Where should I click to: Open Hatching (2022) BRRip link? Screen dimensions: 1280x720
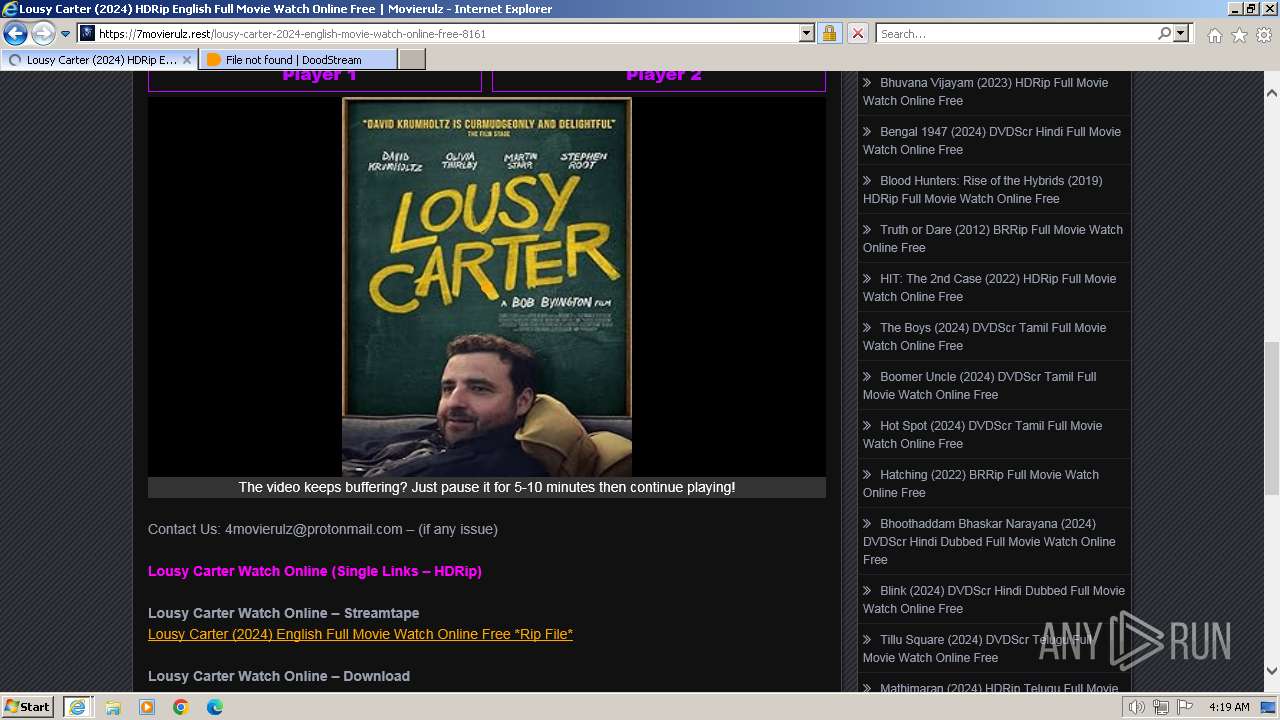(981, 484)
